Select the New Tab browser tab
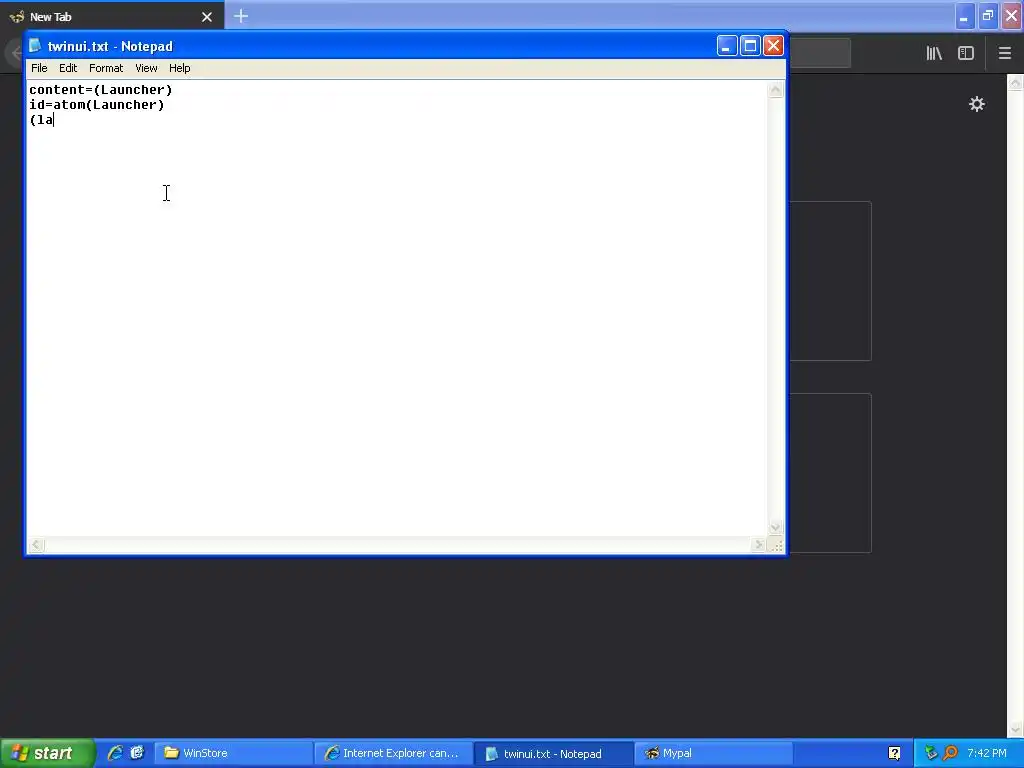Viewport: 1024px width, 768px height. (112, 16)
